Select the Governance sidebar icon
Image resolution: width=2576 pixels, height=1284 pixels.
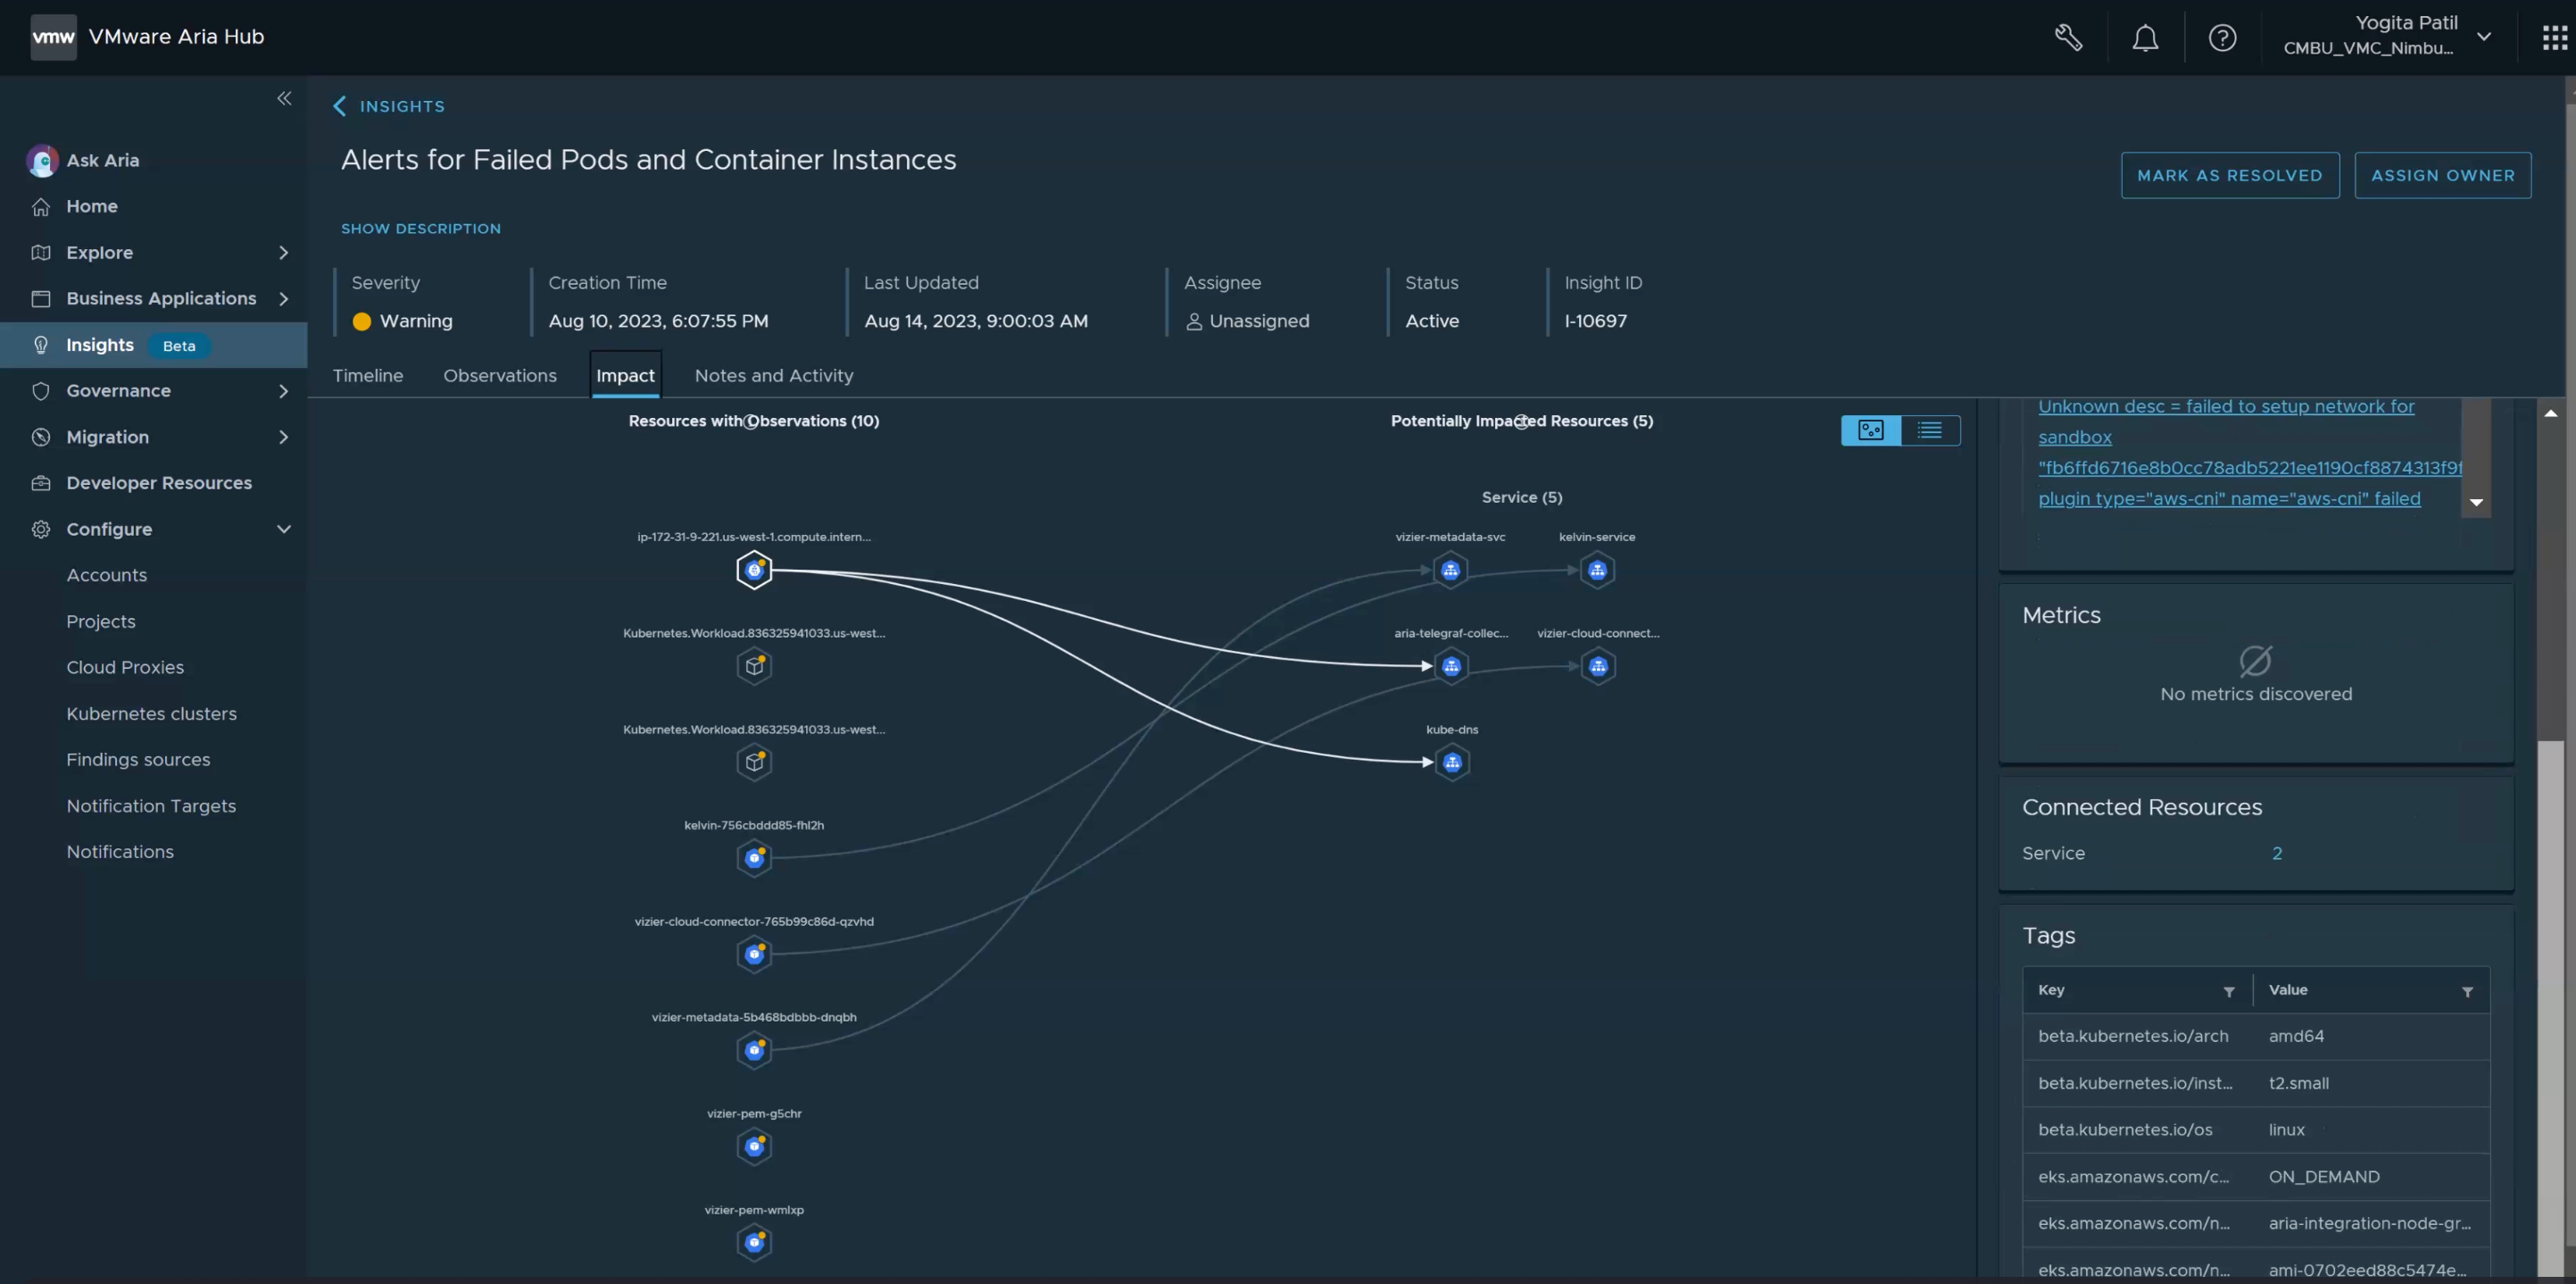pyautogui.click(x=39, y=391)
